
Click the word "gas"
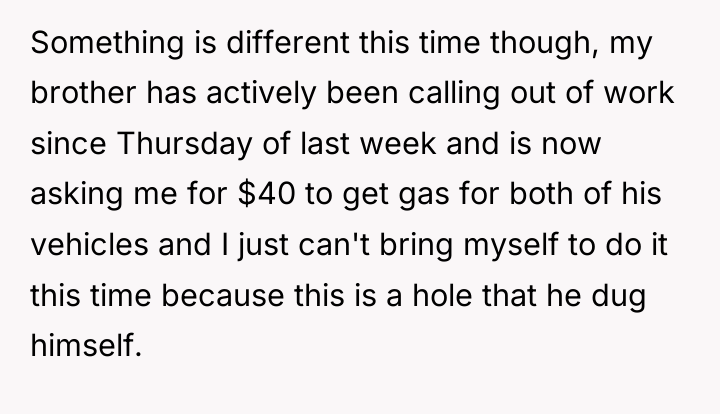click(x=424, y=196)
